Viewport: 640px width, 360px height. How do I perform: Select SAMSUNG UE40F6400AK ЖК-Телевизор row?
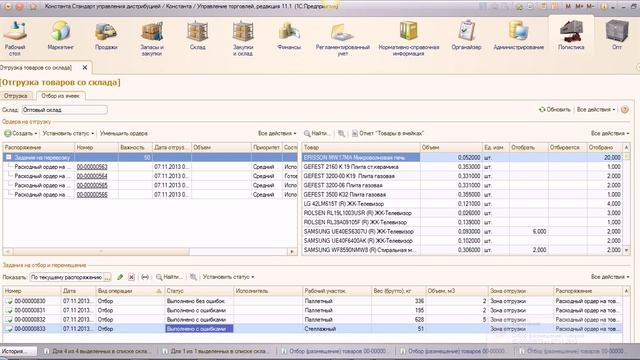462,241
